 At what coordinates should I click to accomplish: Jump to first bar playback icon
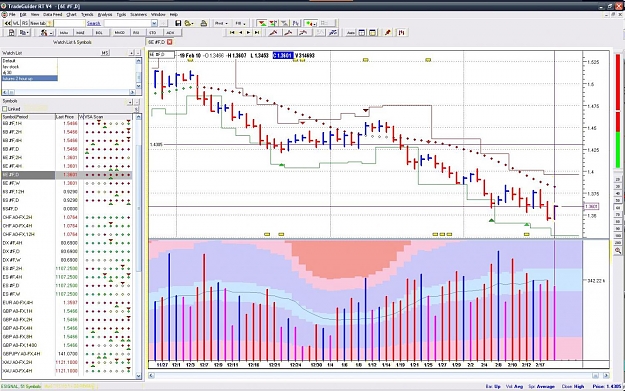232,33
